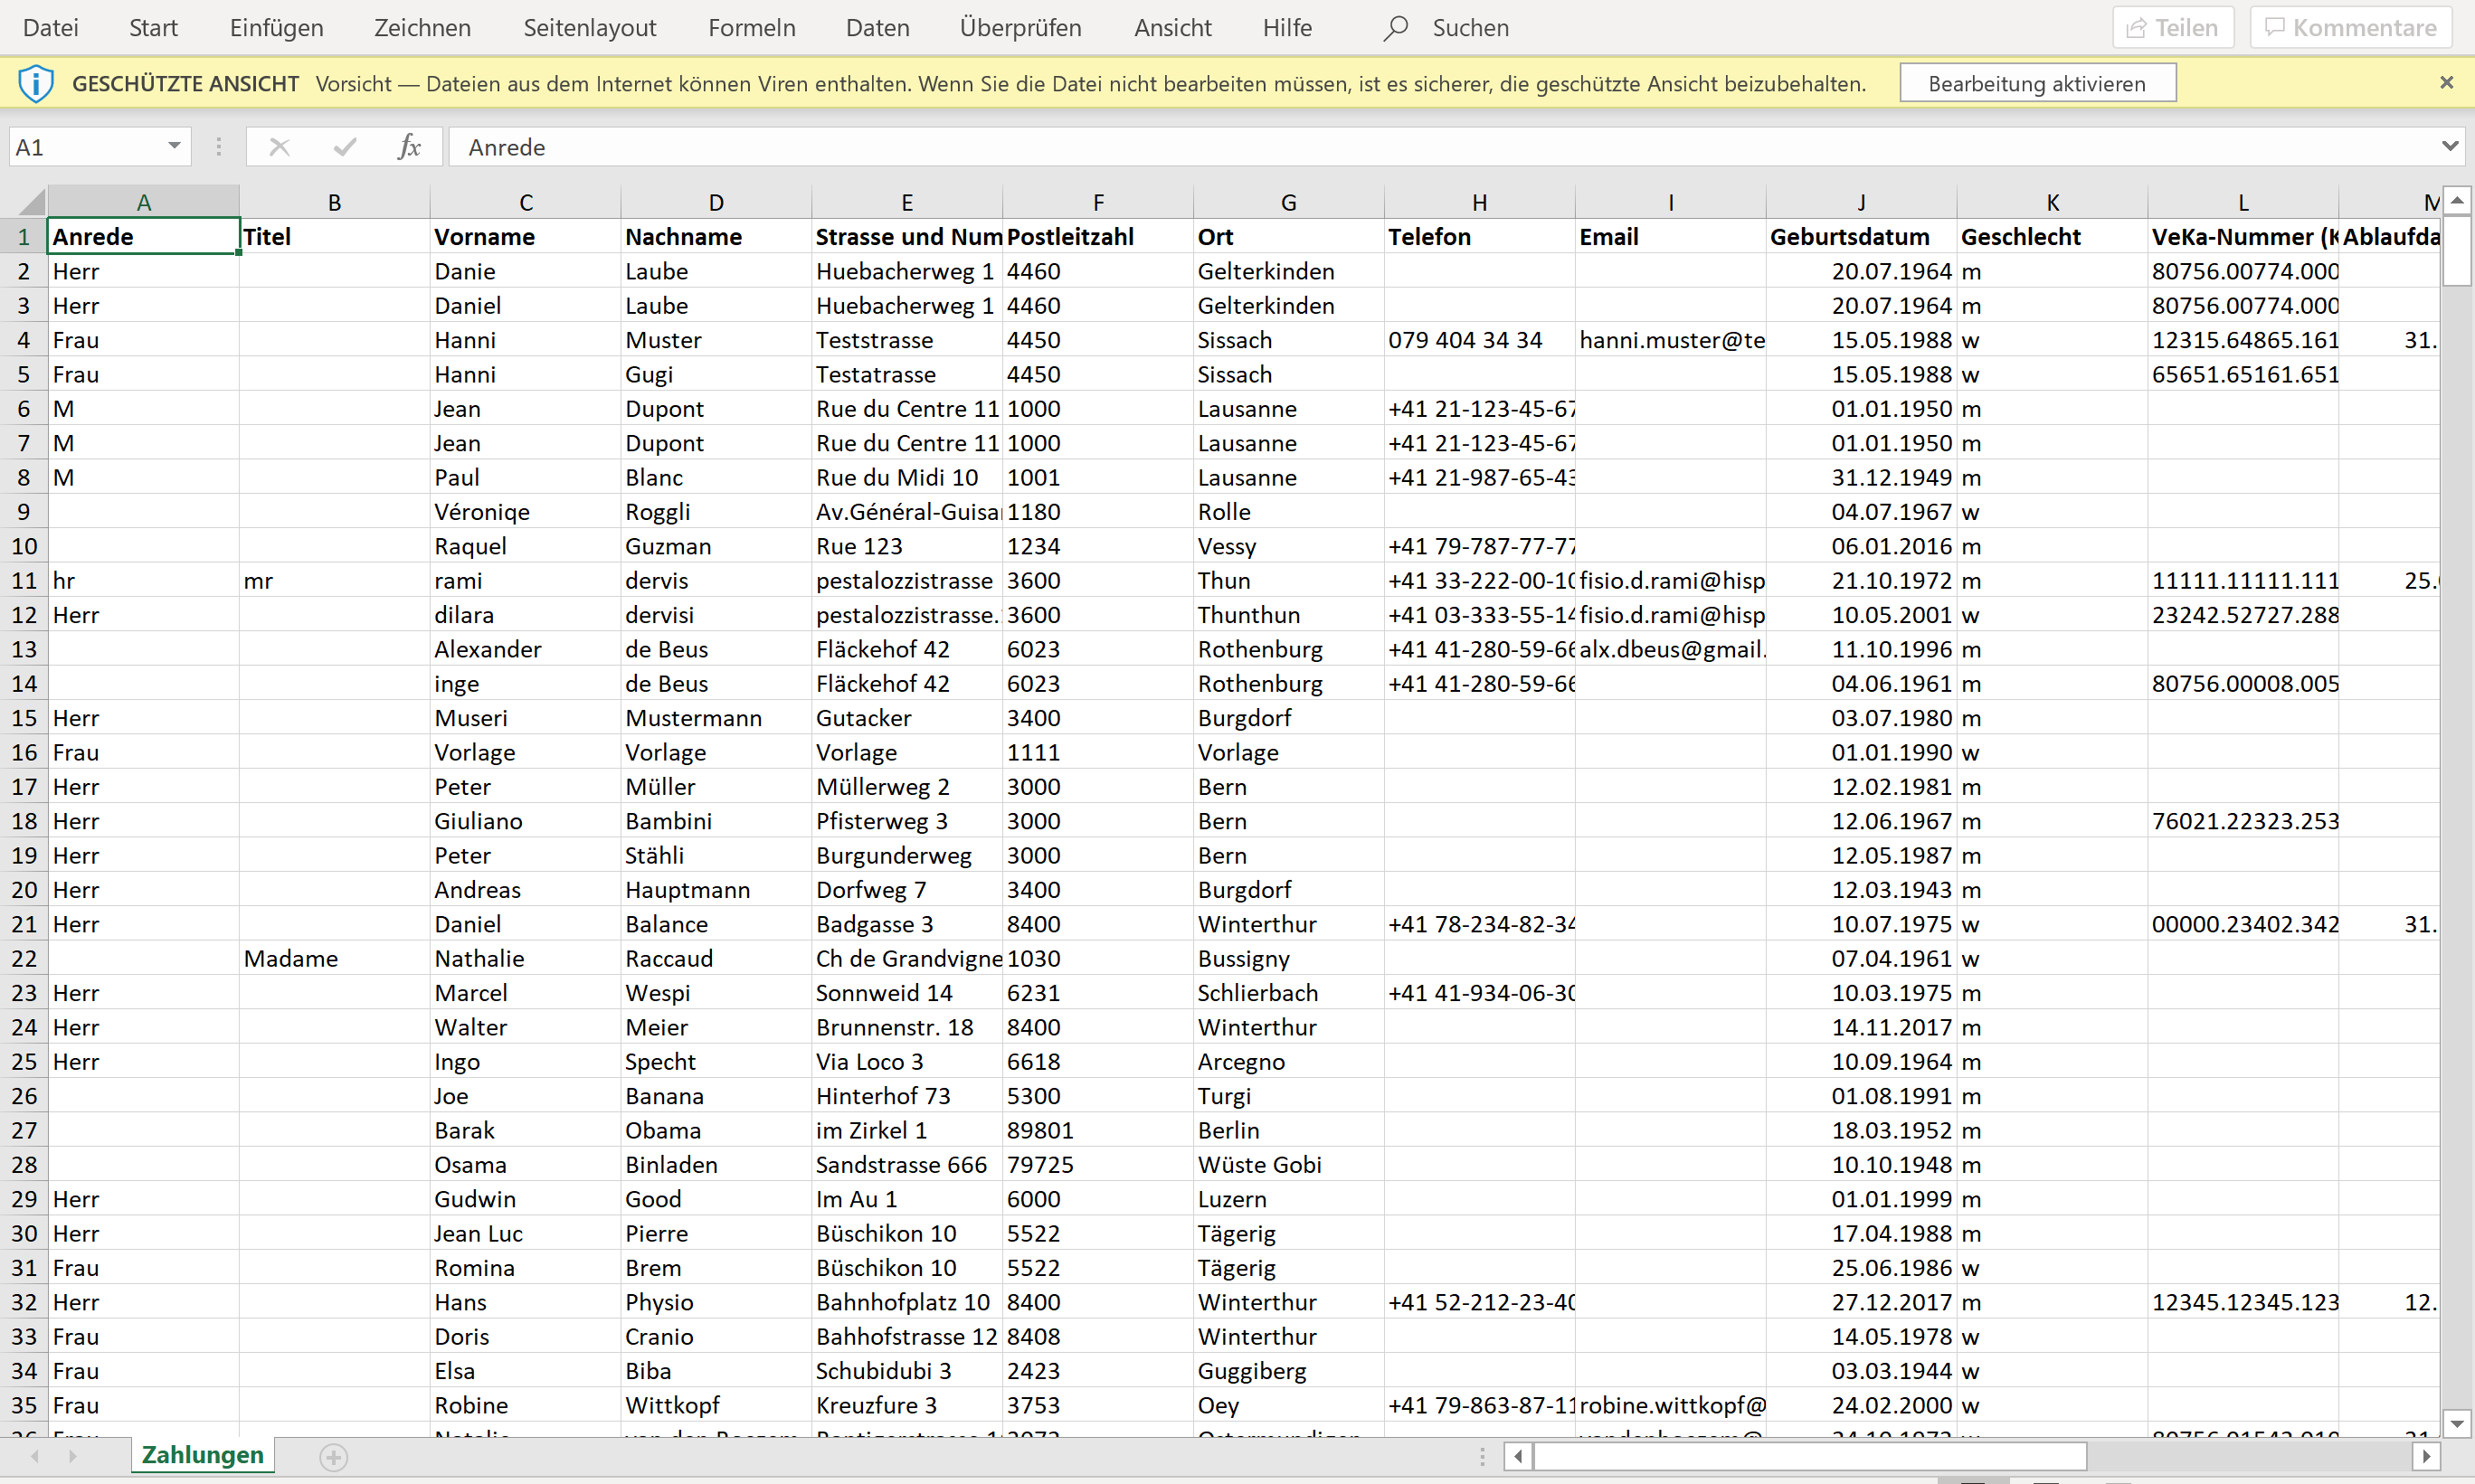Screen dimensions: 2475x1484
Task: Expand the formula bar with chevron
Action: pyautogui.click(x=2449, y=147)
